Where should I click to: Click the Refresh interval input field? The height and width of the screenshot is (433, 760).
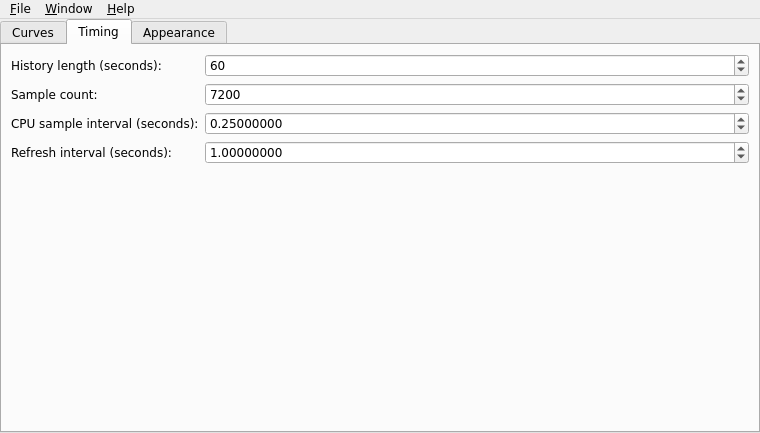pyautogui.click(x=470, y=153)
